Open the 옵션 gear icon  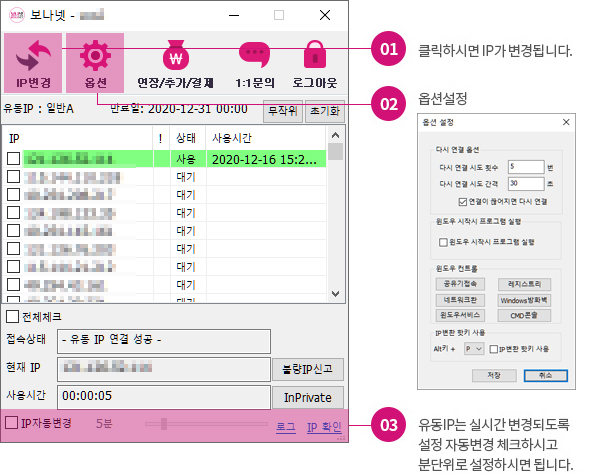click(x=95, y=56)
